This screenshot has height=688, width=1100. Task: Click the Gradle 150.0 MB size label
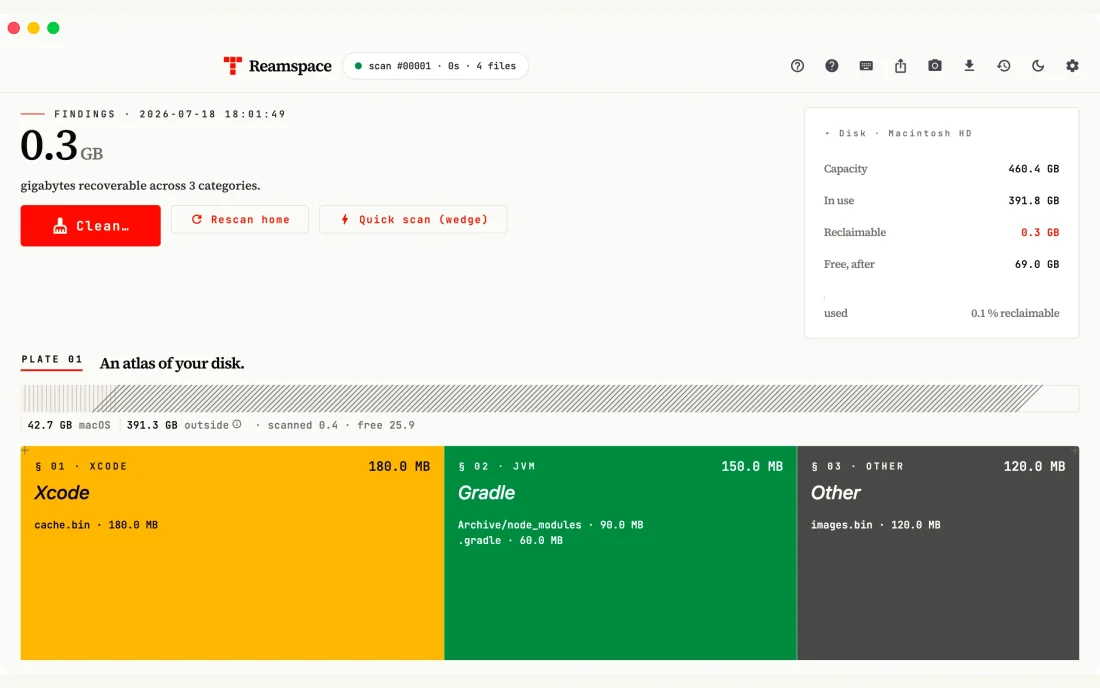[752, 466]
